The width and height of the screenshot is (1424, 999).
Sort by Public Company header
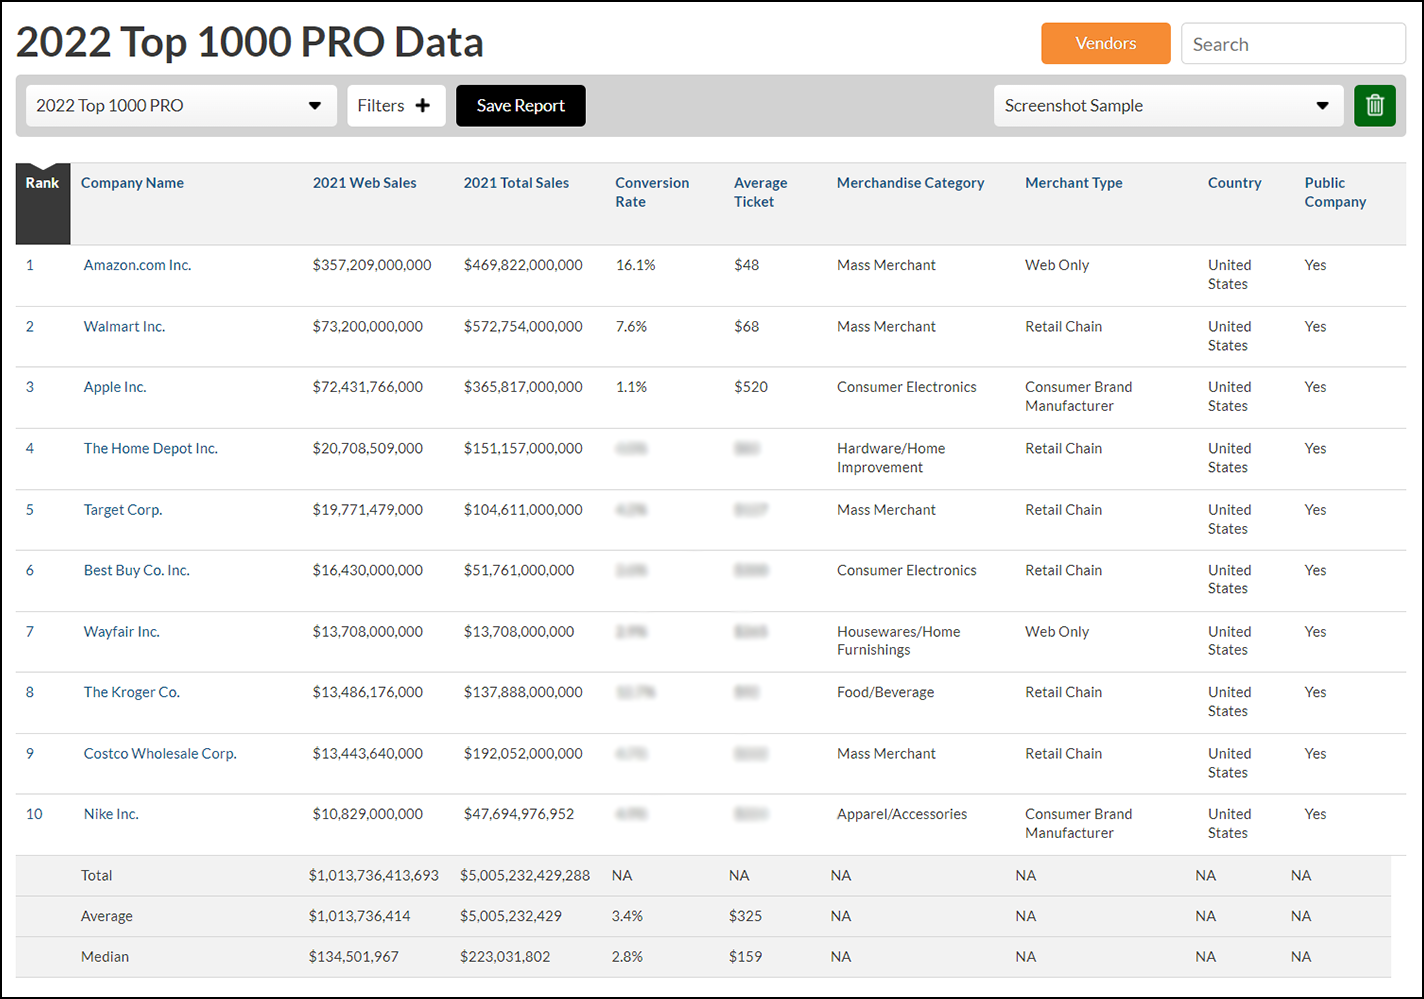[x=1335, y=192]
